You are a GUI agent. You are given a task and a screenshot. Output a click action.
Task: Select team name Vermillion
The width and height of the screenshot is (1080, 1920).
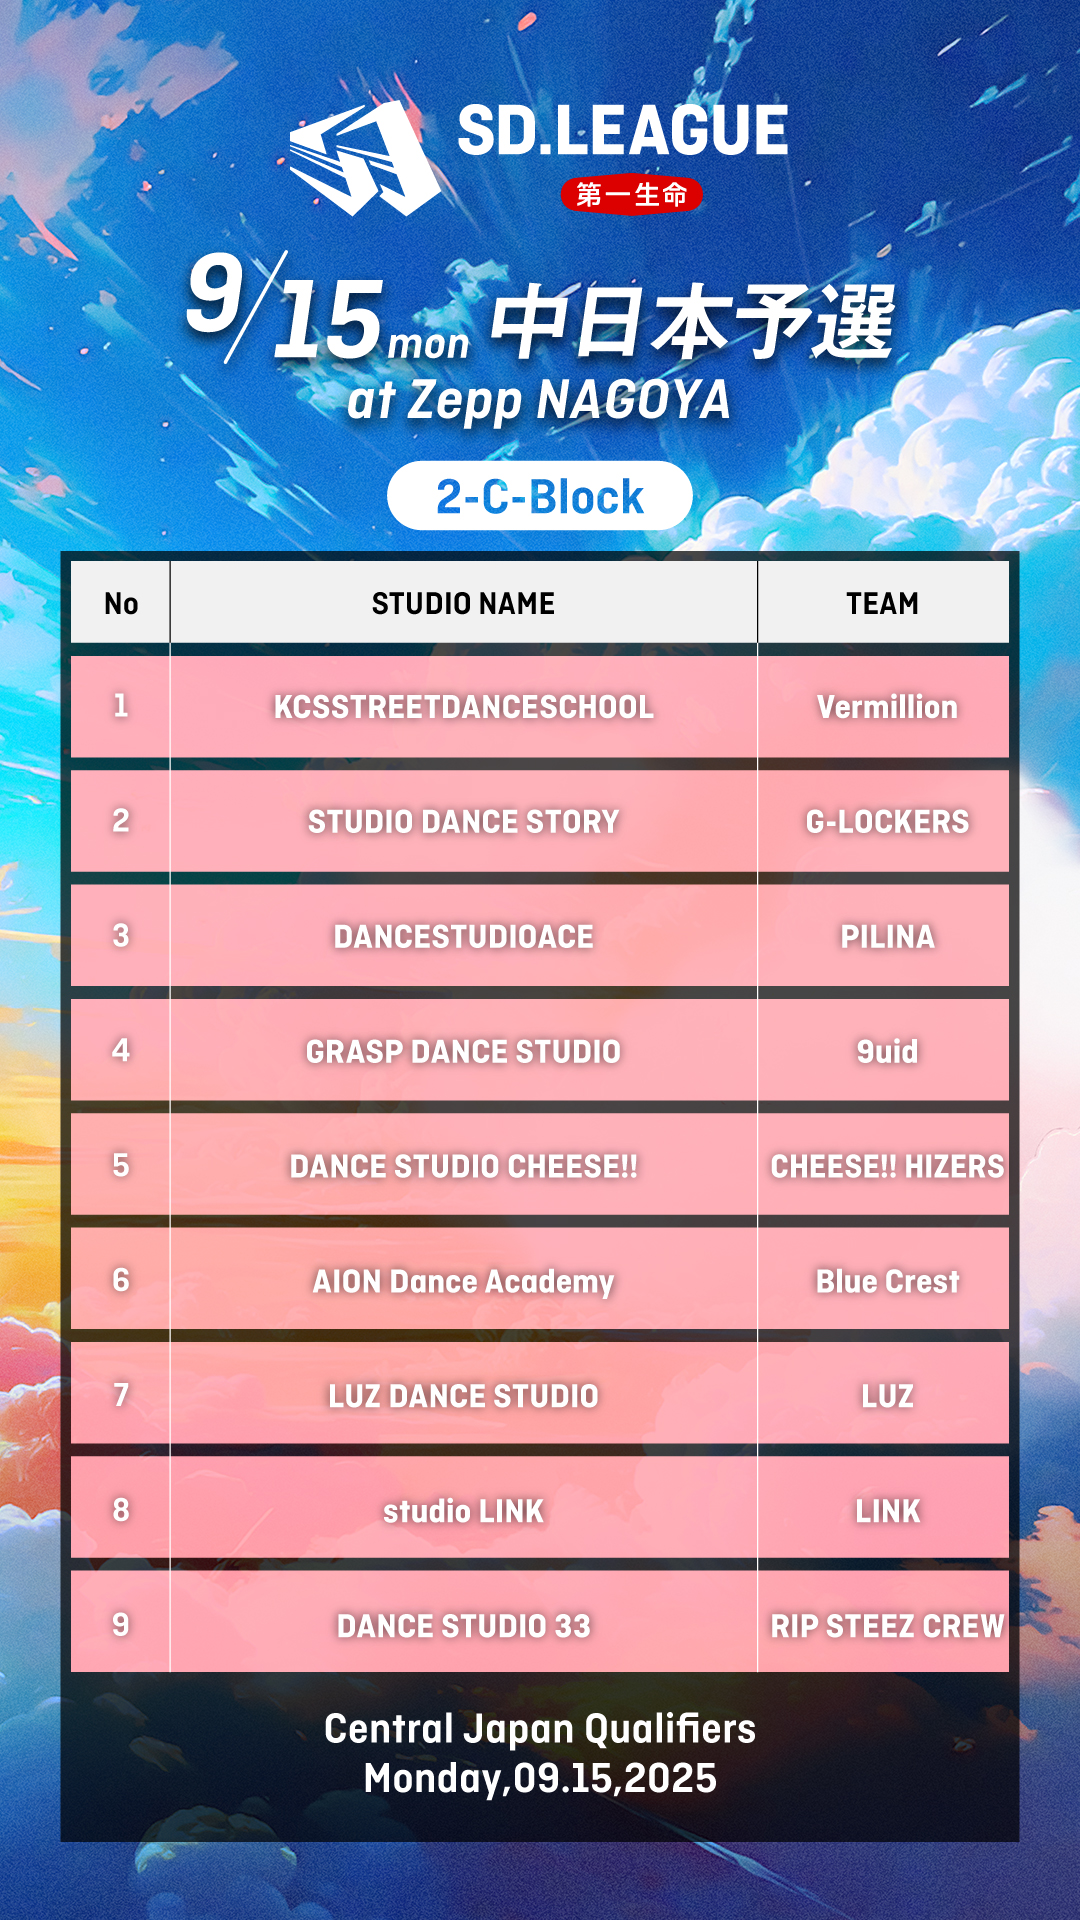pyautogui.click(x=887, y=707)
